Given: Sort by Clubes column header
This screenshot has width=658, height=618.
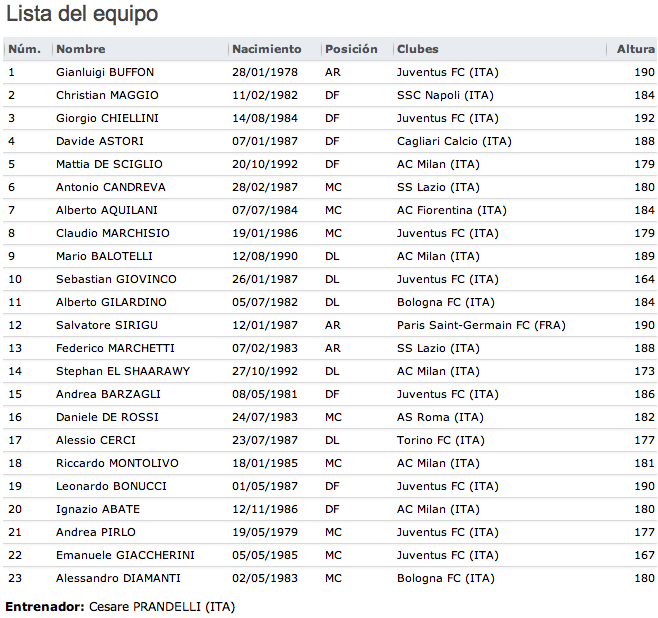Looking at the screenshot, I should [x=418, y=49].
